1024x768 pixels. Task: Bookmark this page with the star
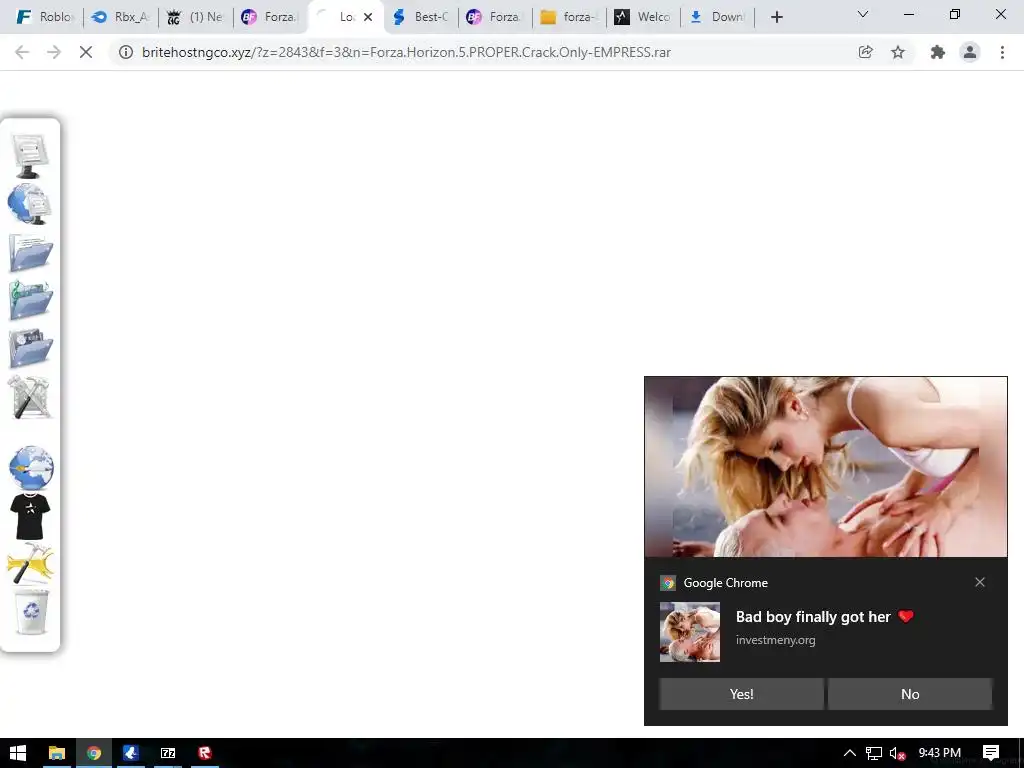tap(898, 52)
